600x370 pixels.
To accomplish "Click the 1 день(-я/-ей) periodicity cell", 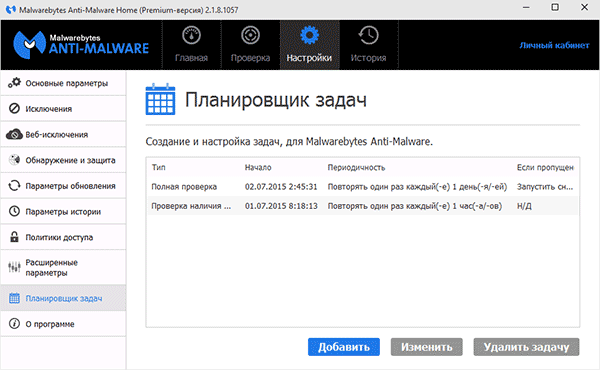I will (417, 187).
